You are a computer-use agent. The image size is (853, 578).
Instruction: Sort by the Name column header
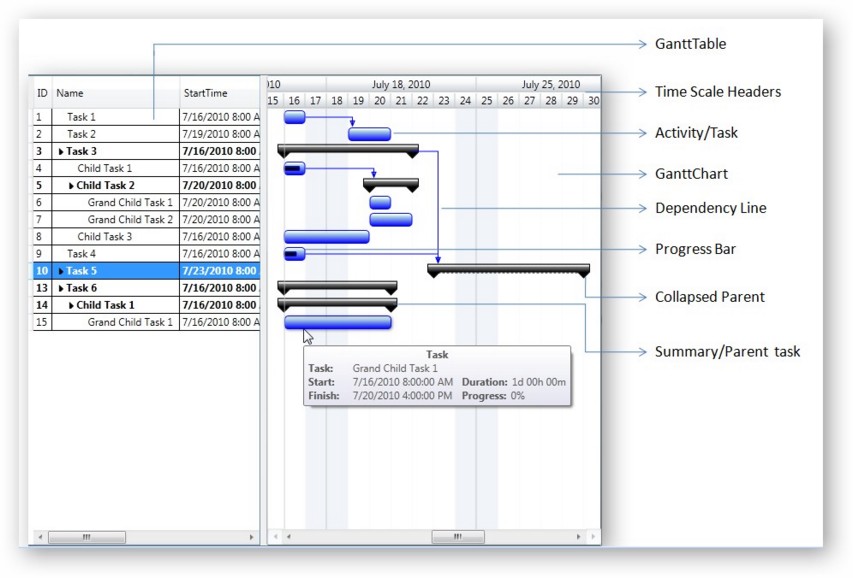pos(115,93)
